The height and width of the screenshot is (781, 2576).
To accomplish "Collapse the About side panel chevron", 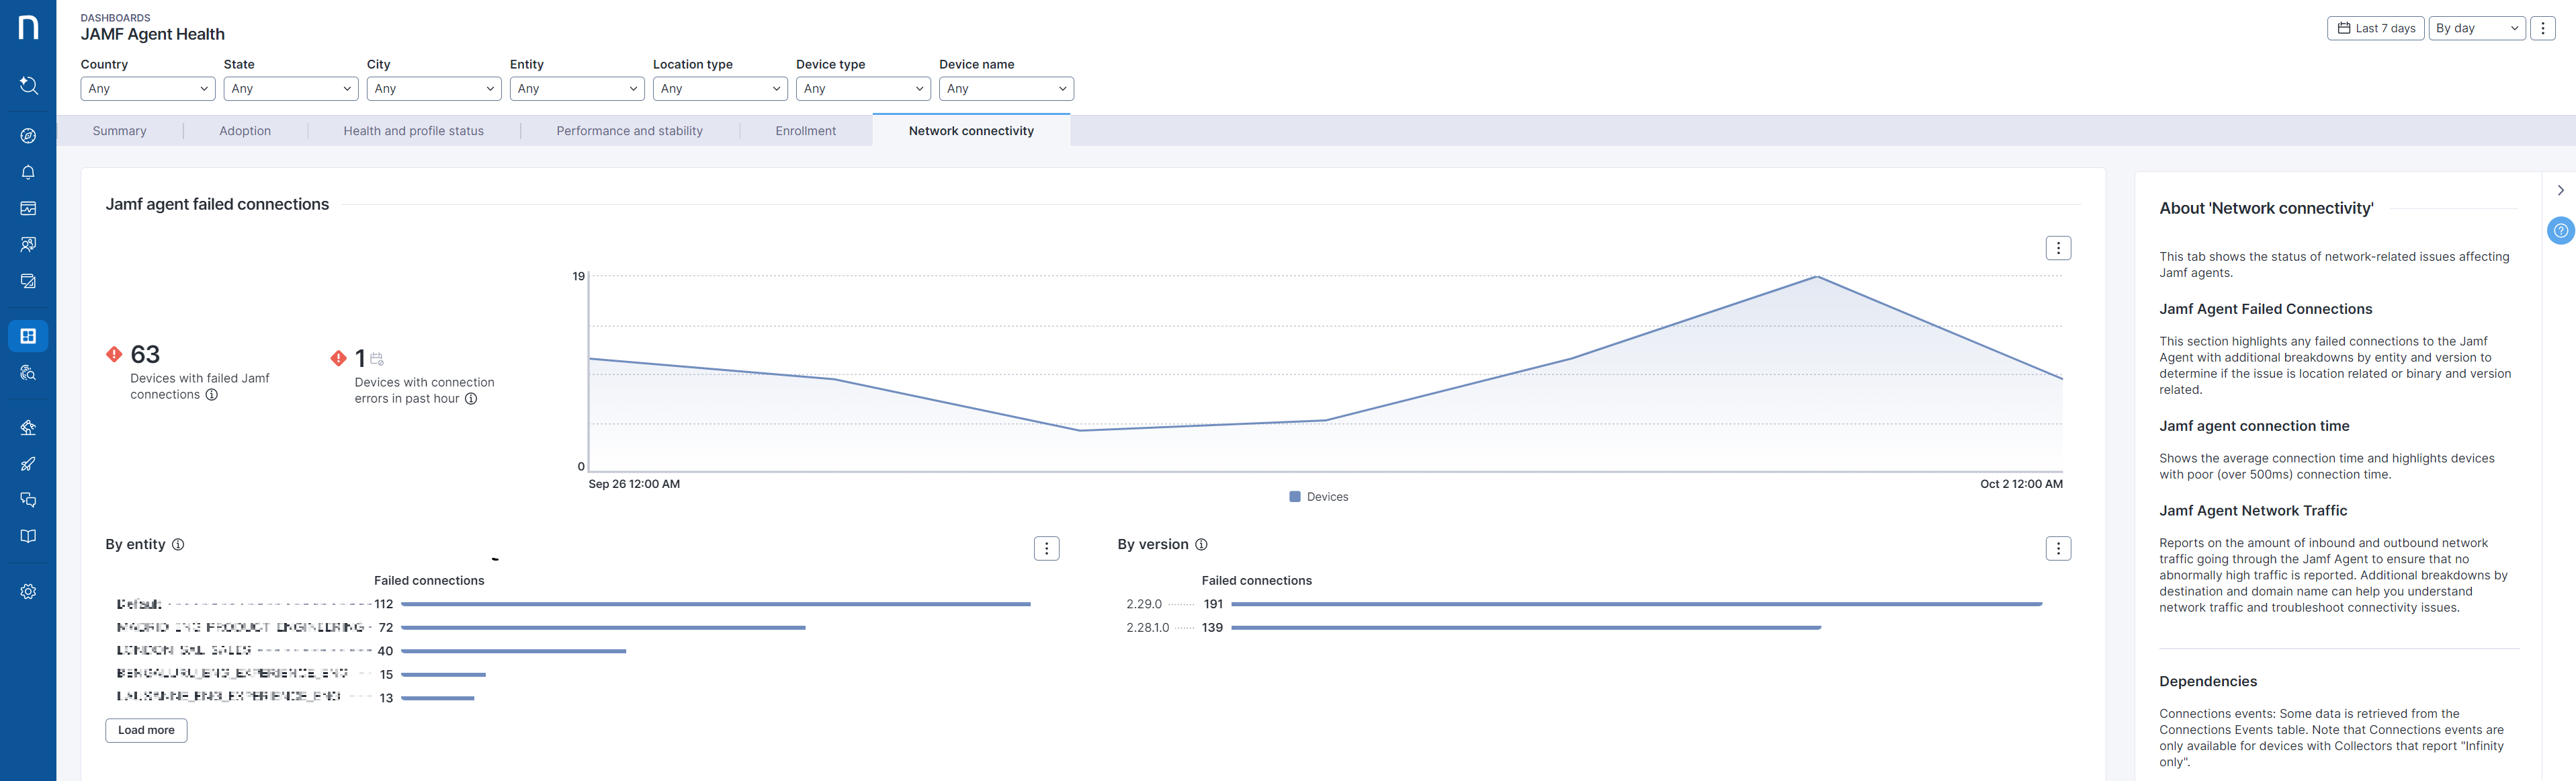I will (x=2560, y=190).
